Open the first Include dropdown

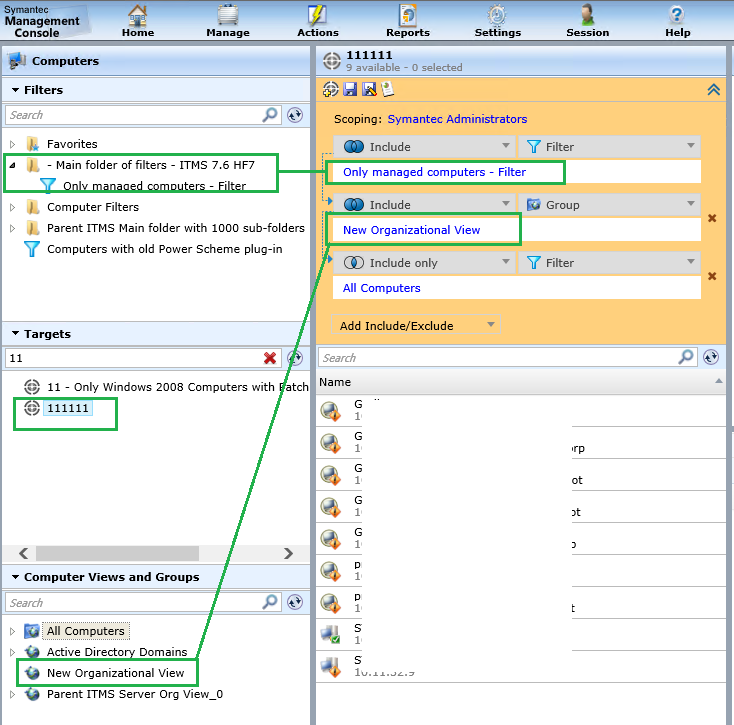click(x=424, y=146)
